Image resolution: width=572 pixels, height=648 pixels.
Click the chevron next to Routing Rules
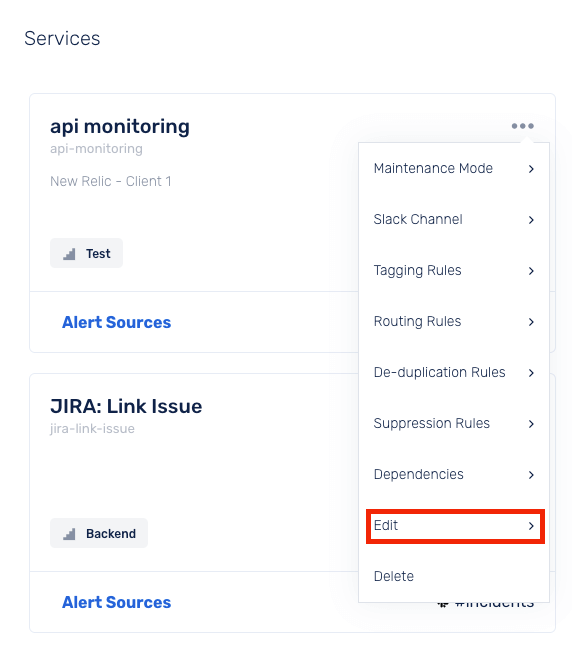click(531, 322)
